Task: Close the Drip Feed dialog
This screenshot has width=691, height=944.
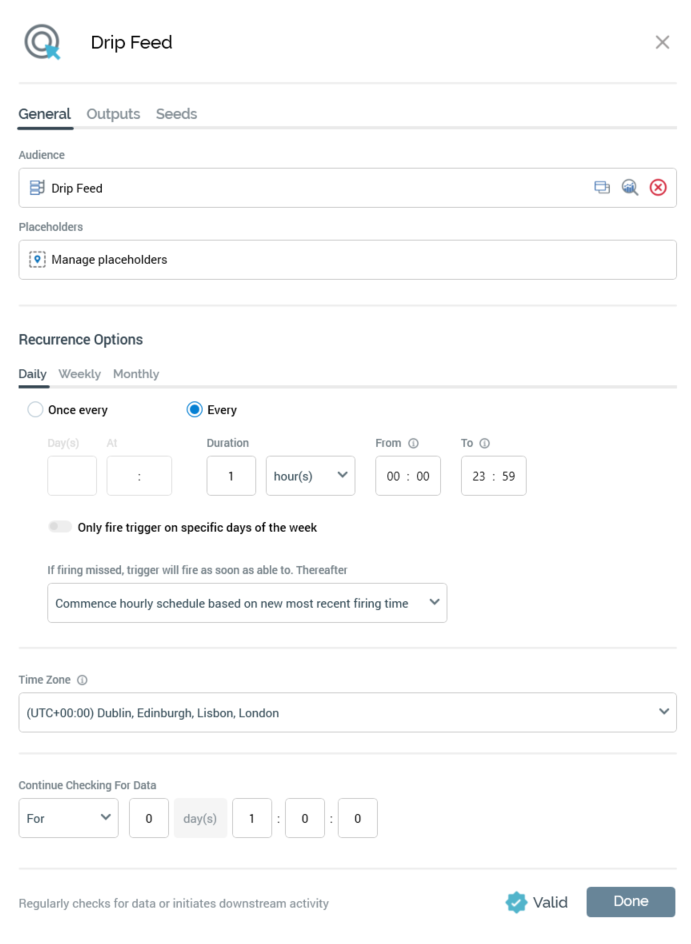Action: [x=662, y=42]
